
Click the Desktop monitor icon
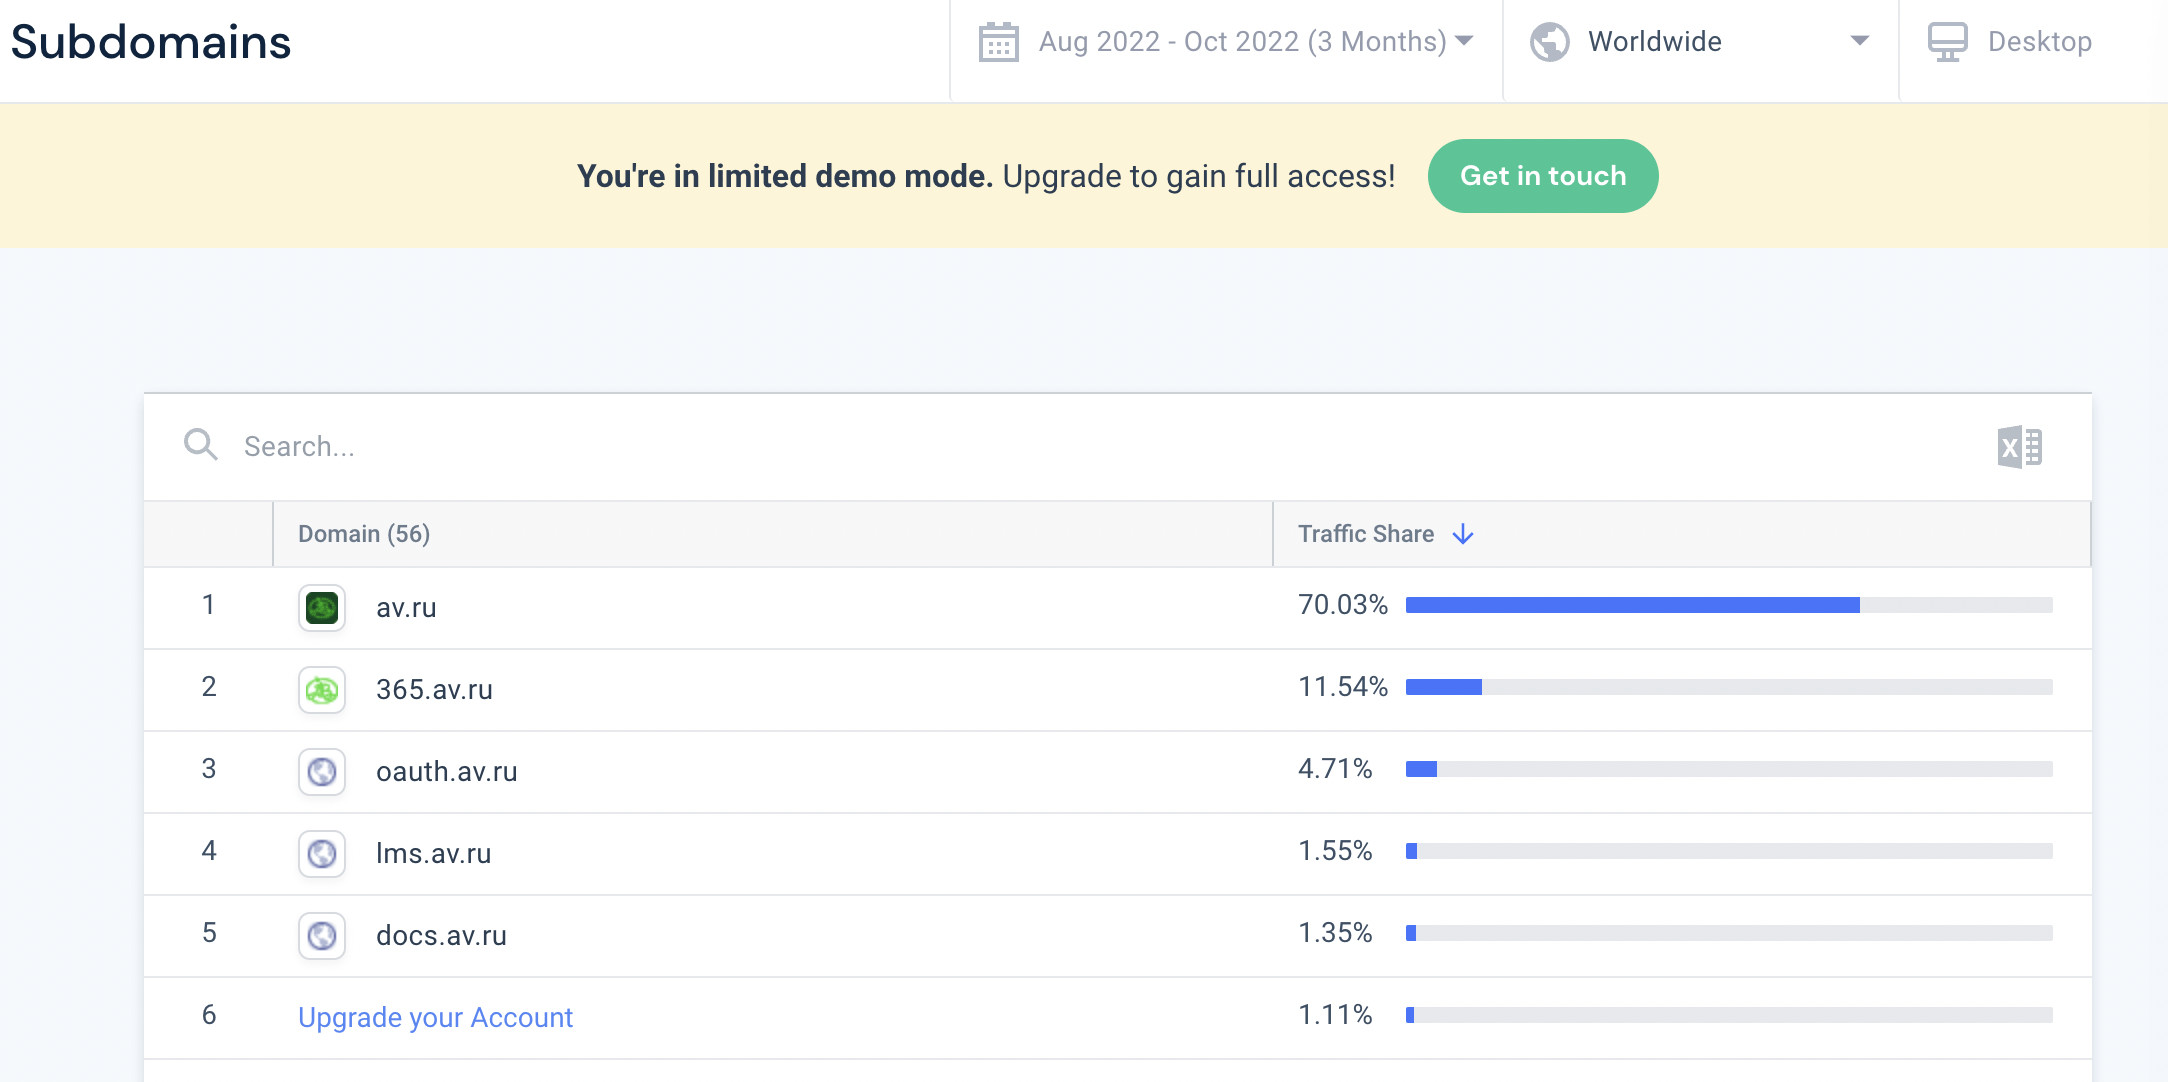coord(1947,42)
